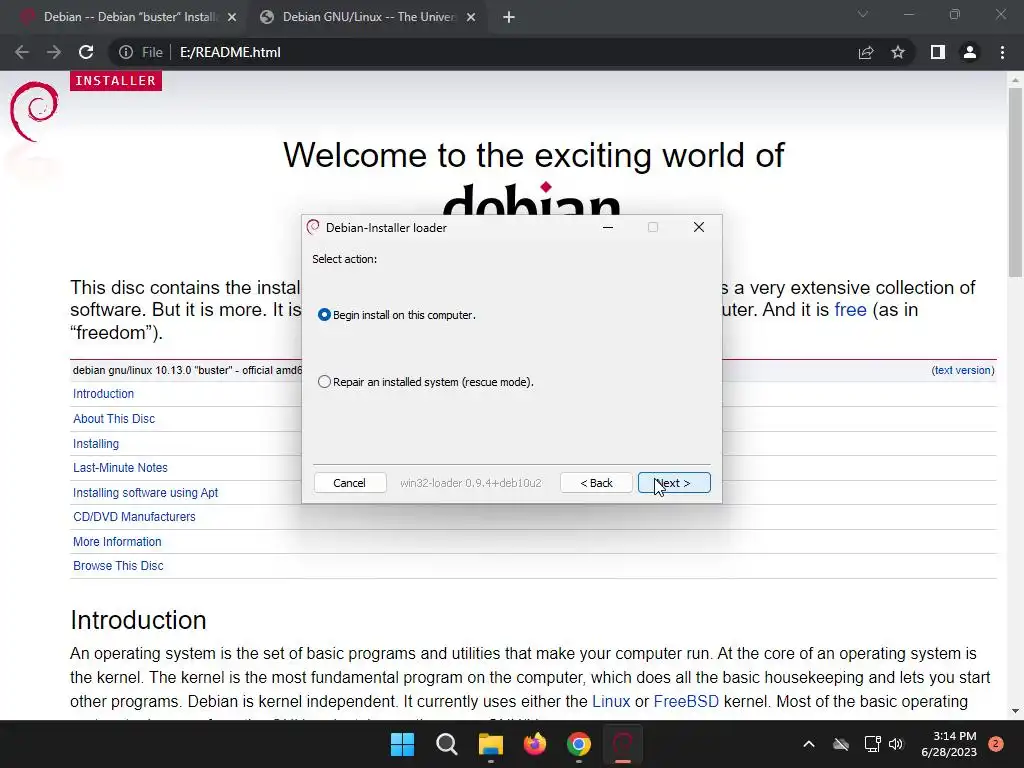Open File Explorer from the taskbar
This screenshot has height=768, width=1024.
tap(490, 744)
